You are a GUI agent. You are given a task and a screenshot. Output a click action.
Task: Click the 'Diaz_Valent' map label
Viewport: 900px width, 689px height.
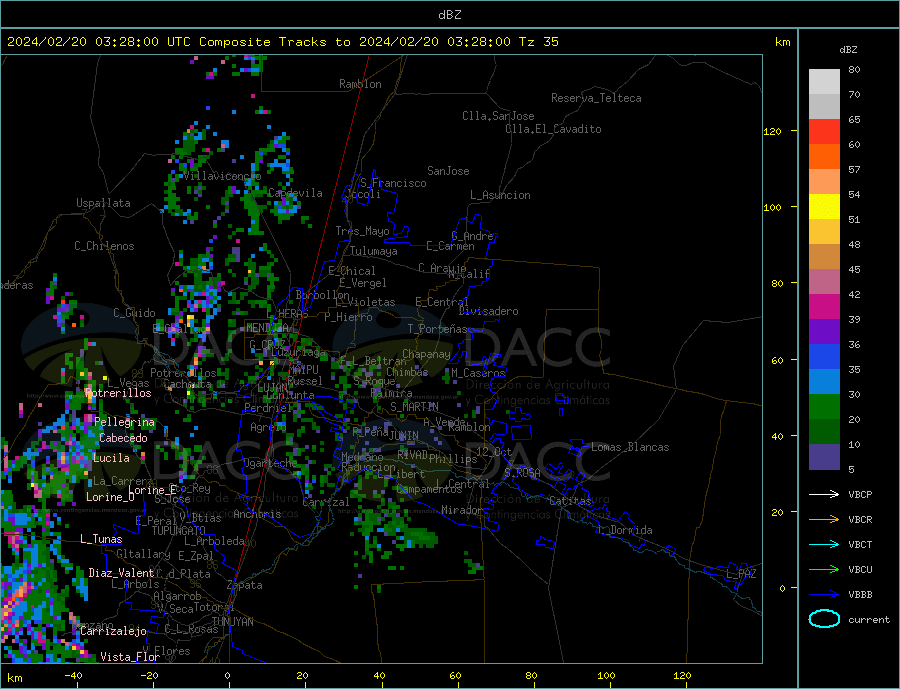[121, 573]
